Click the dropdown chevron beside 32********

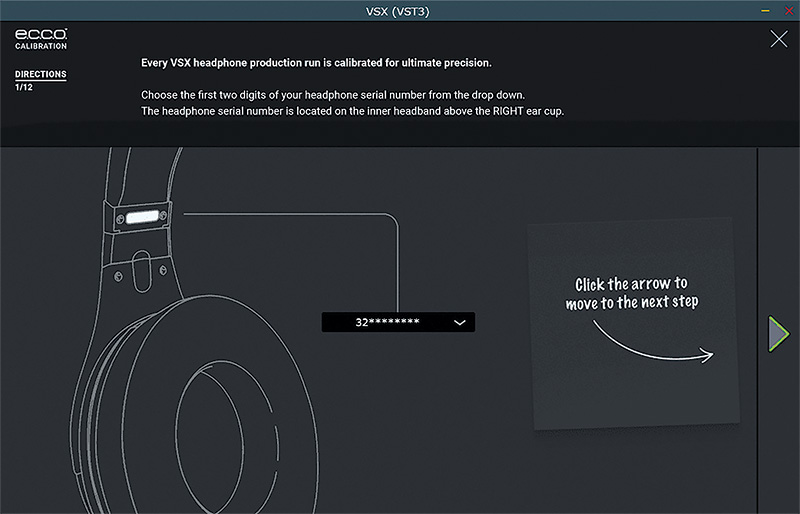459,322
